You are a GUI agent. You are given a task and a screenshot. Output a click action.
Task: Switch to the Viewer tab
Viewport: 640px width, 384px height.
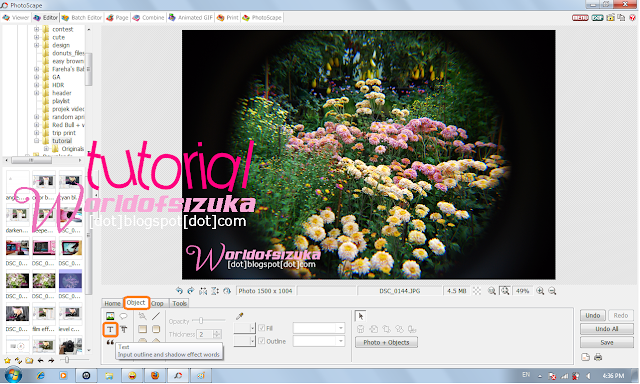(x=16, y=18)
